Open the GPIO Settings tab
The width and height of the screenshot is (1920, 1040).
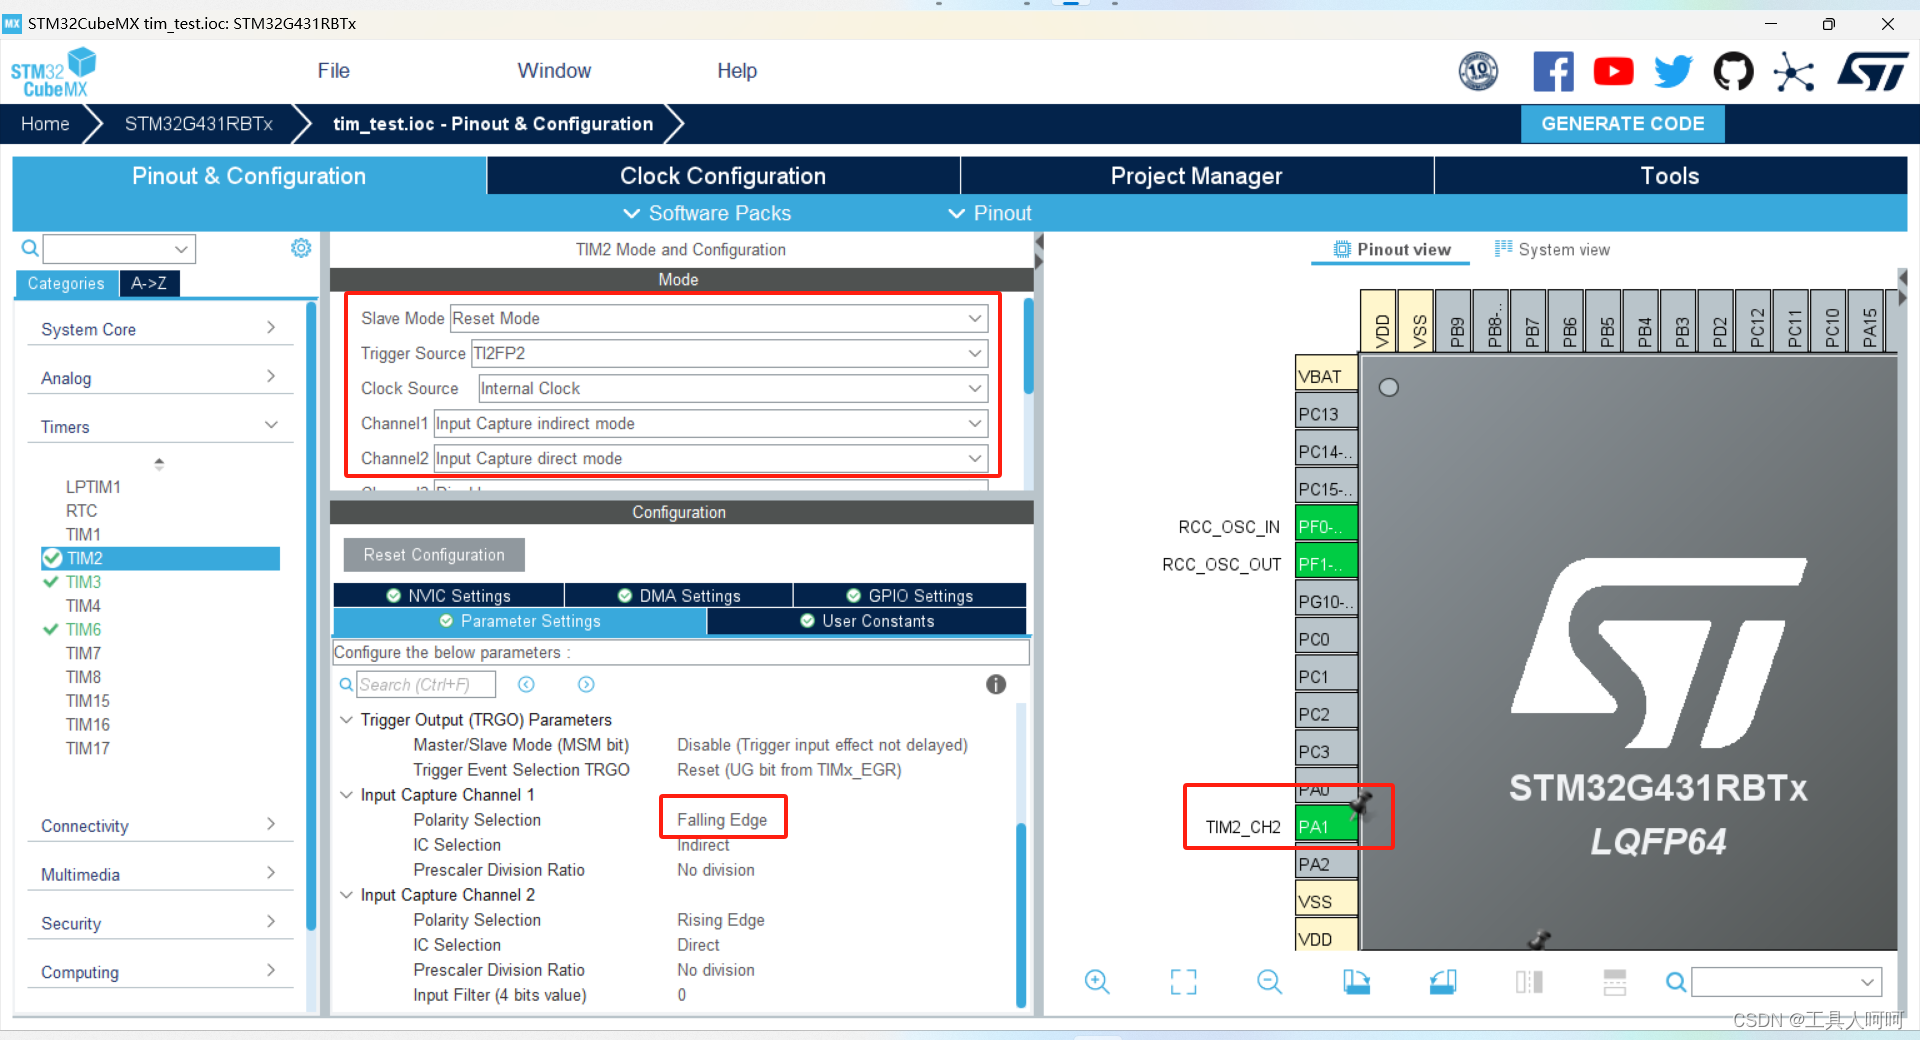pyautogui.click(x=910, y=595)
